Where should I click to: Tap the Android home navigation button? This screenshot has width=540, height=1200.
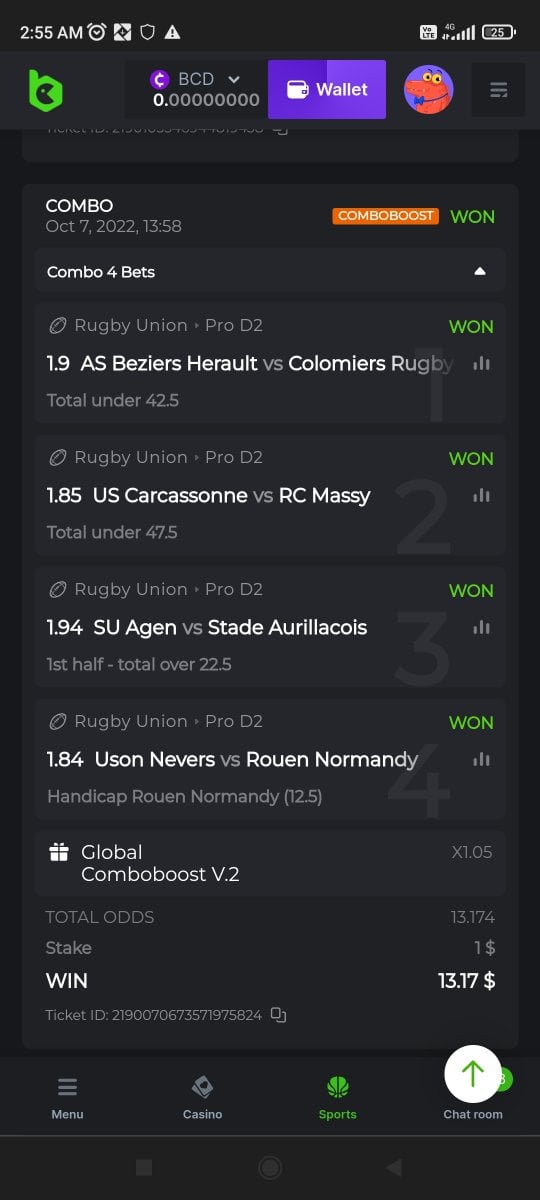pos(270,1167)
